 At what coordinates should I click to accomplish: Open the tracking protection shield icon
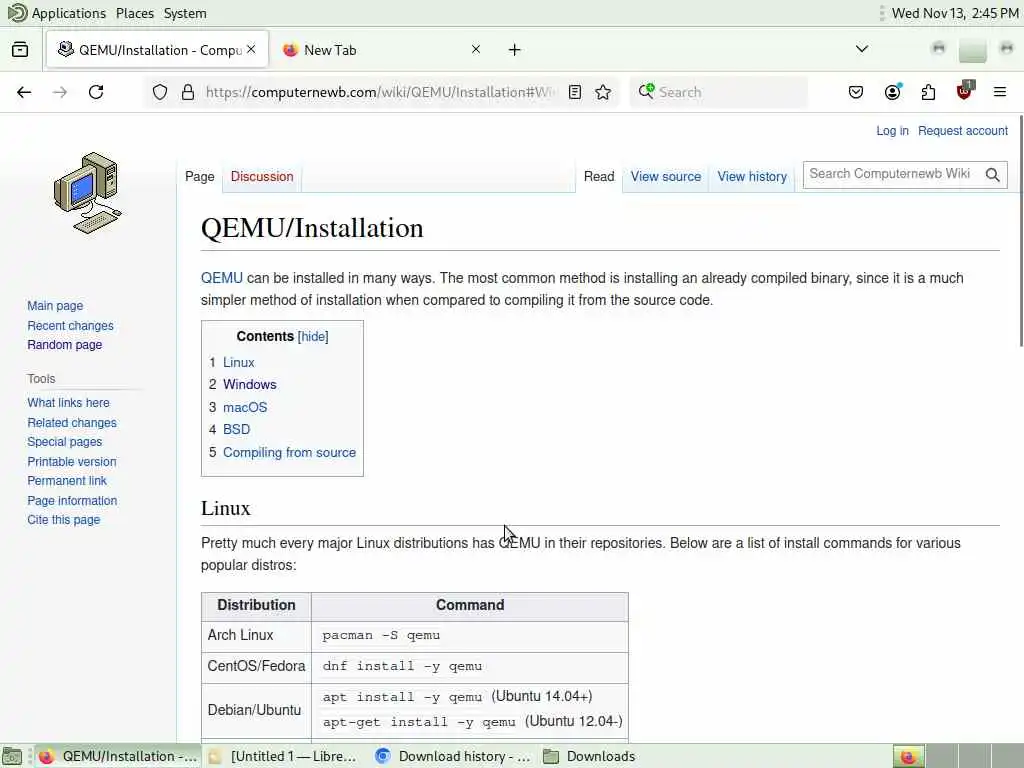tap(160, 92)
